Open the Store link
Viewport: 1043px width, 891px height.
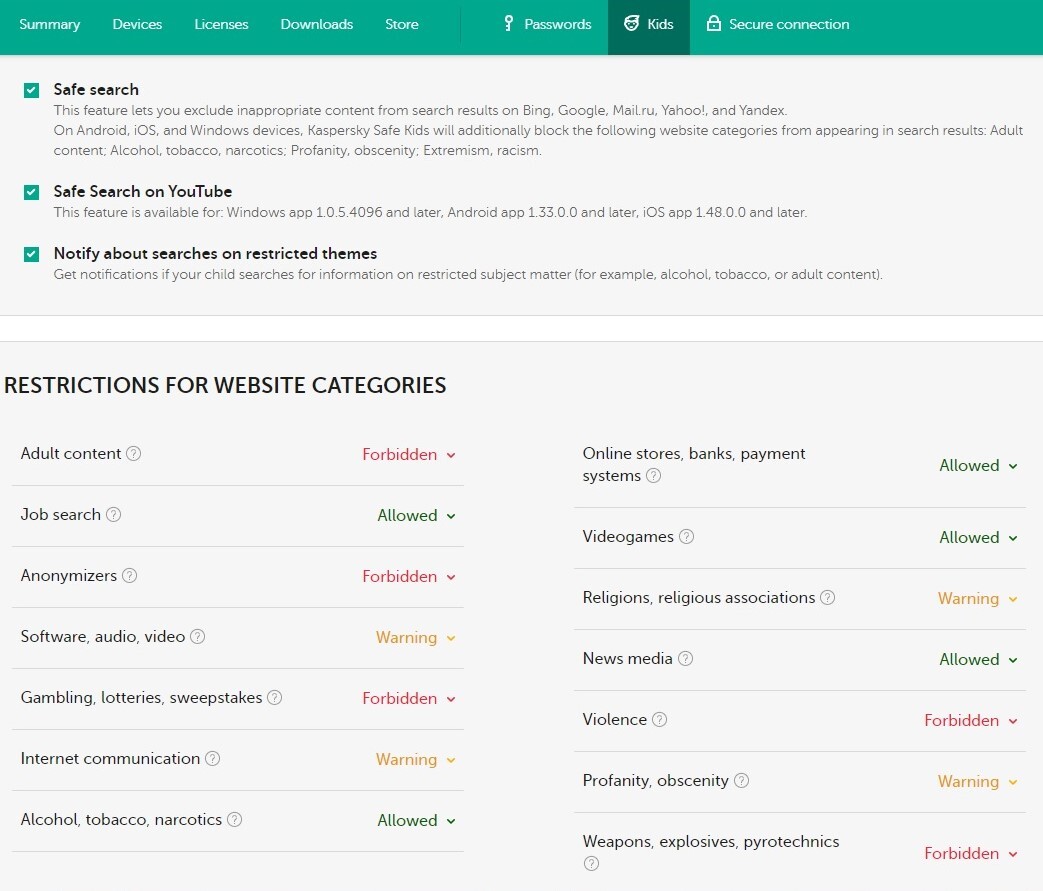[x=402, y=24]
